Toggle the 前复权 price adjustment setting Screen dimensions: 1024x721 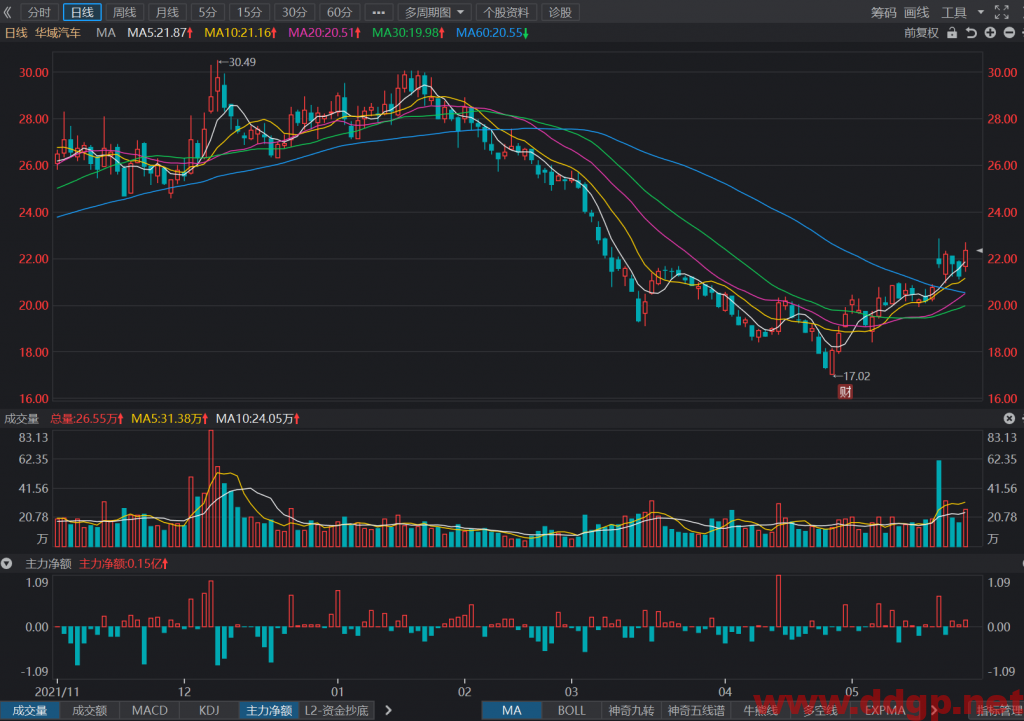921,33
